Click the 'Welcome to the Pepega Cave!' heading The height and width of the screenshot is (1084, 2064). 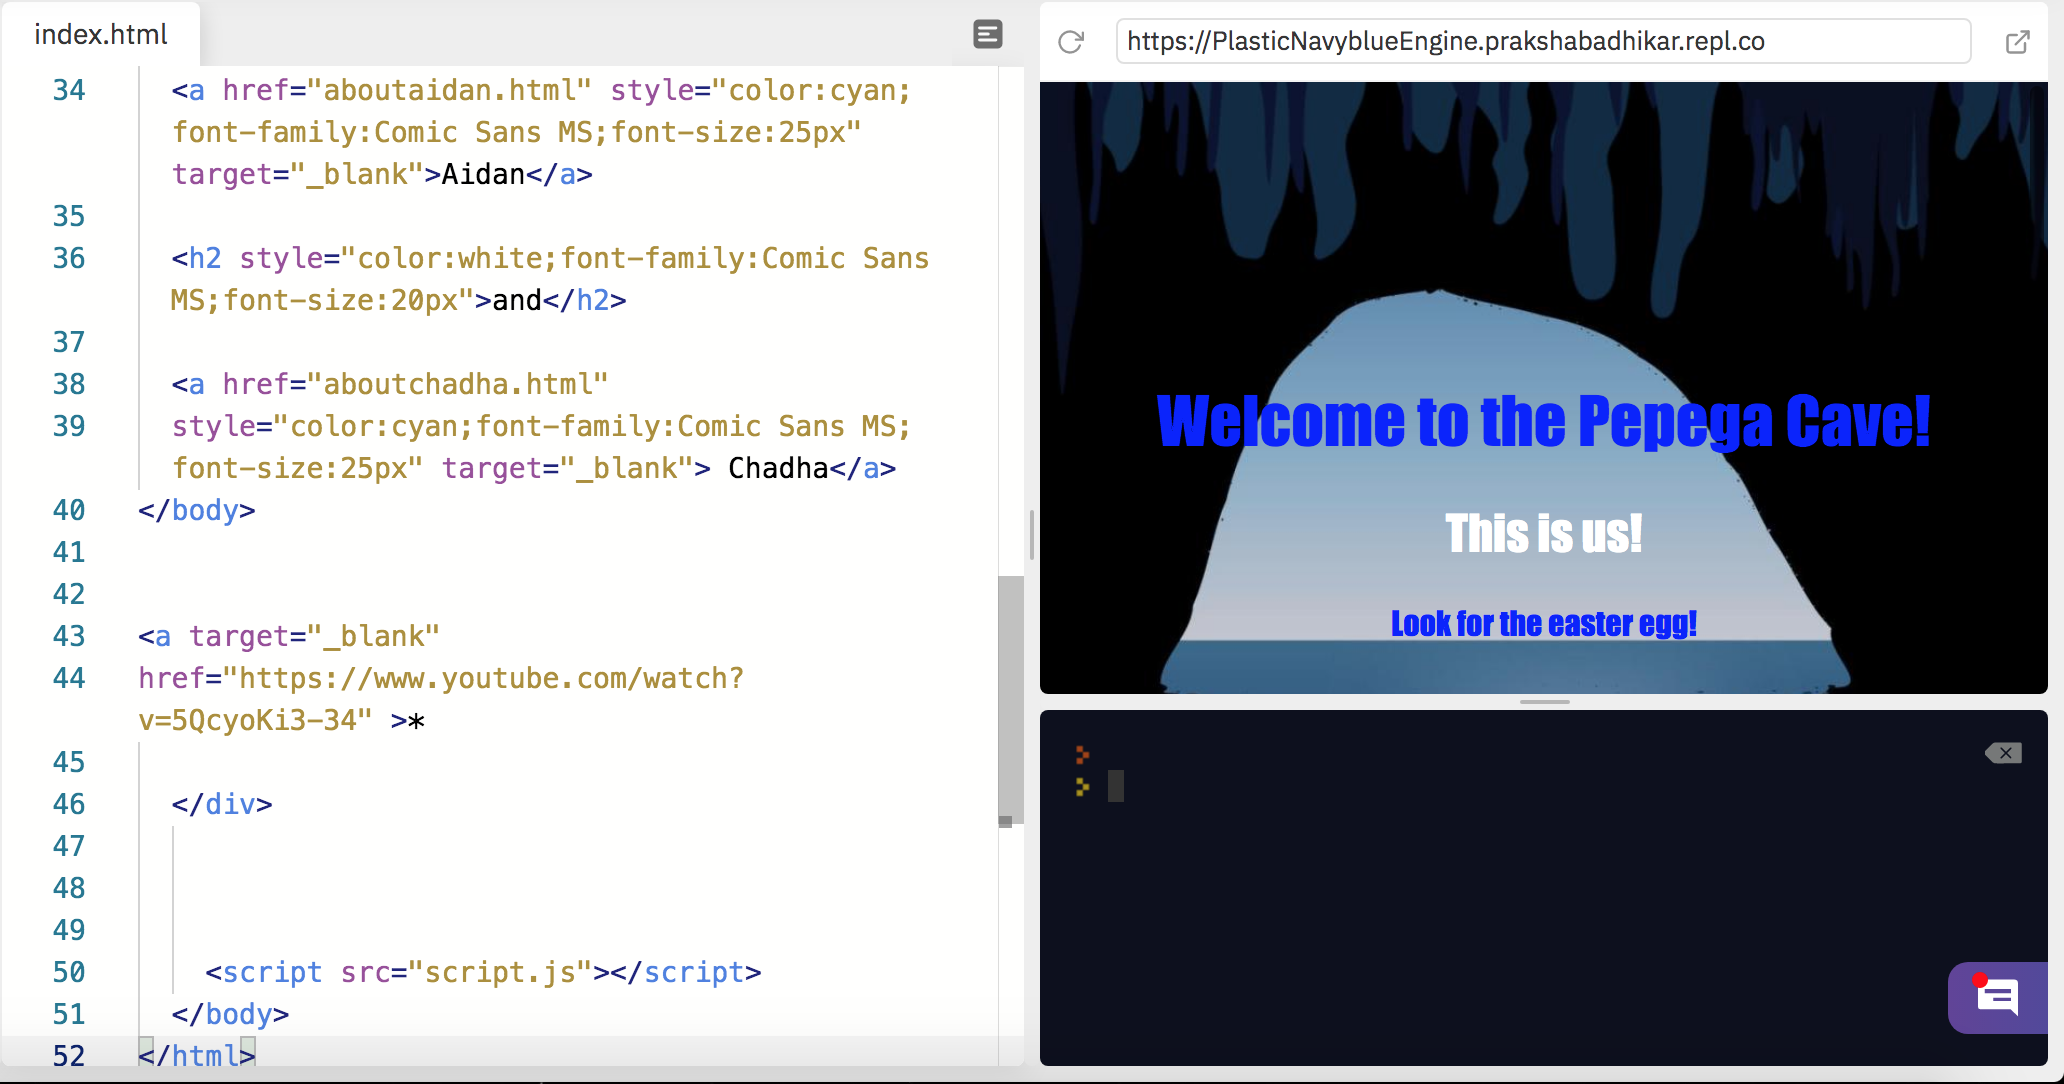tap(1543, 422)
